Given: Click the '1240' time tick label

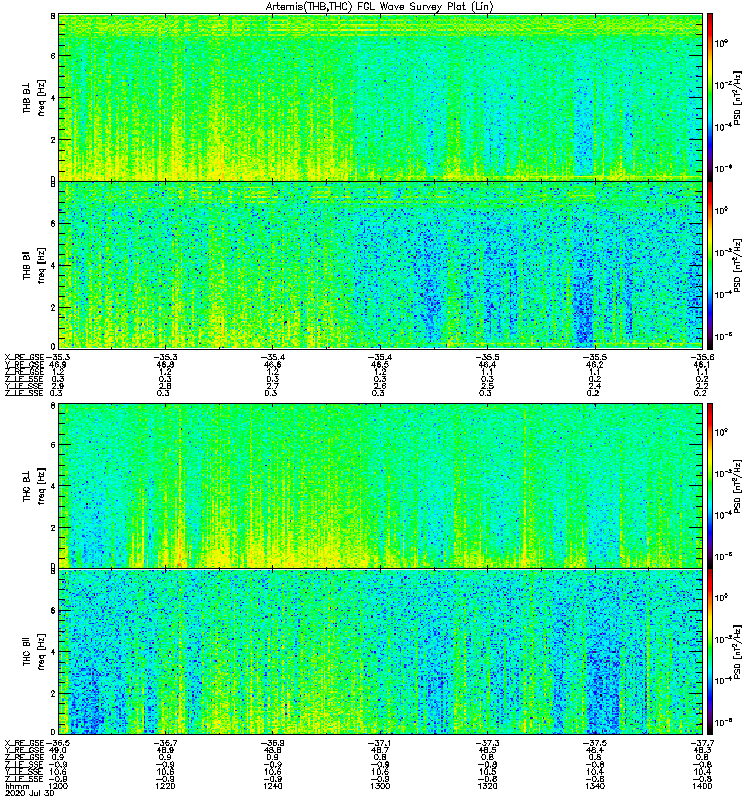Looking at the screenshot, I should 273,786.
